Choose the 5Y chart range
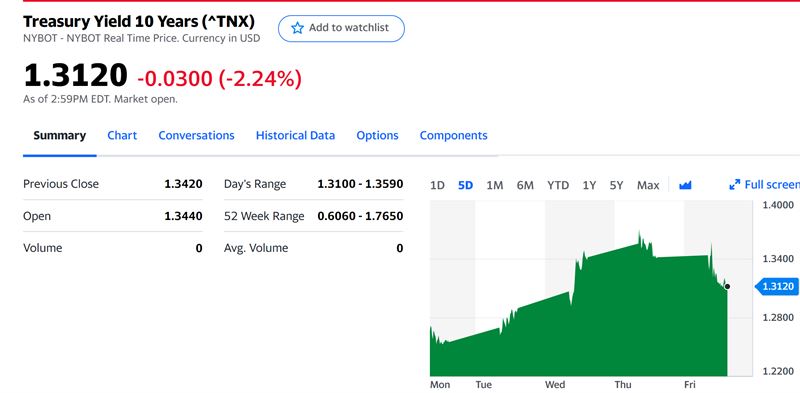The height and width of the screenshot is (393, 800). [x=616, y=185]
